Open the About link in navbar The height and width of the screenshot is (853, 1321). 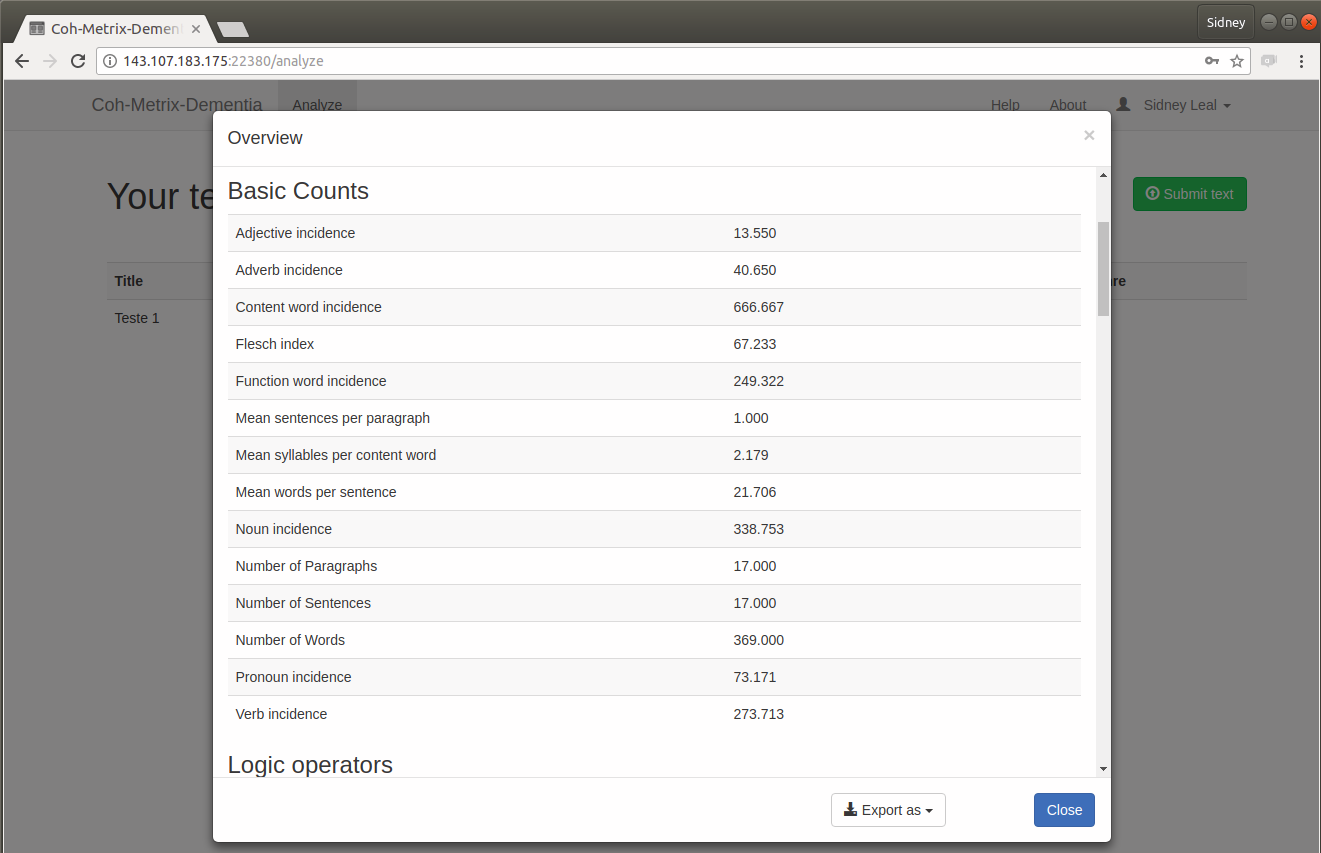(1068, 105)
